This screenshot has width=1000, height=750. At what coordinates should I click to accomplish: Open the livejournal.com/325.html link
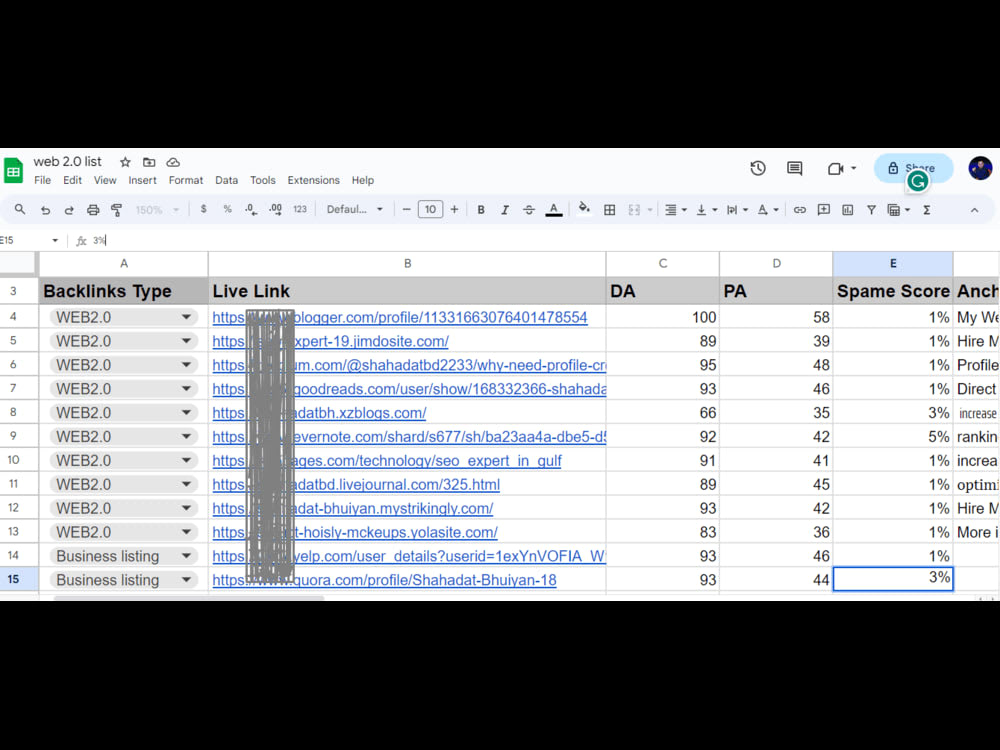click(x=356, y=485)
